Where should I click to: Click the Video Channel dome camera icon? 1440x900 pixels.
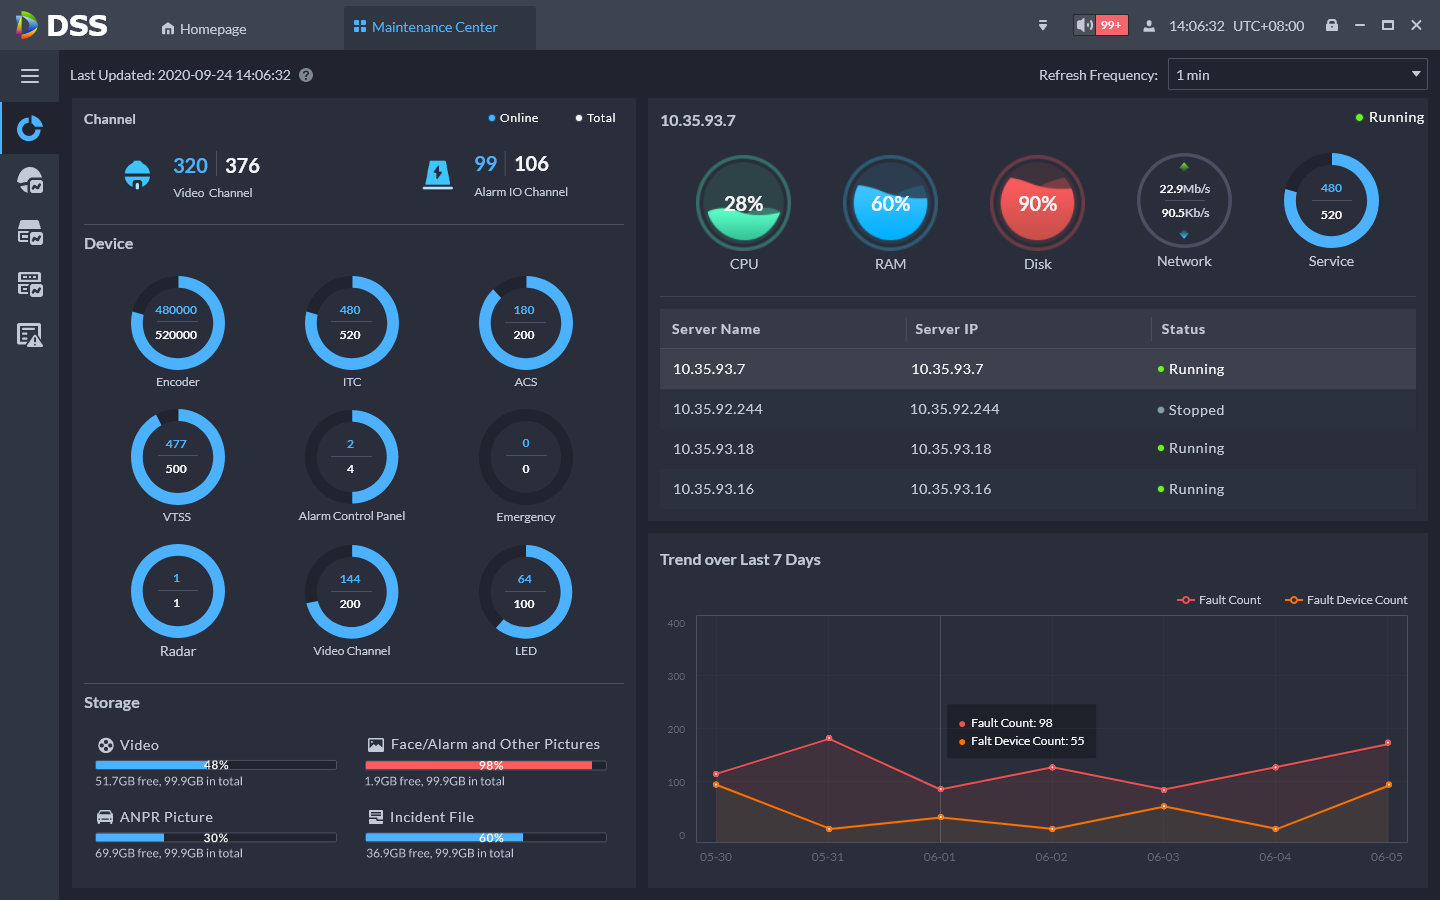[137, 174]
